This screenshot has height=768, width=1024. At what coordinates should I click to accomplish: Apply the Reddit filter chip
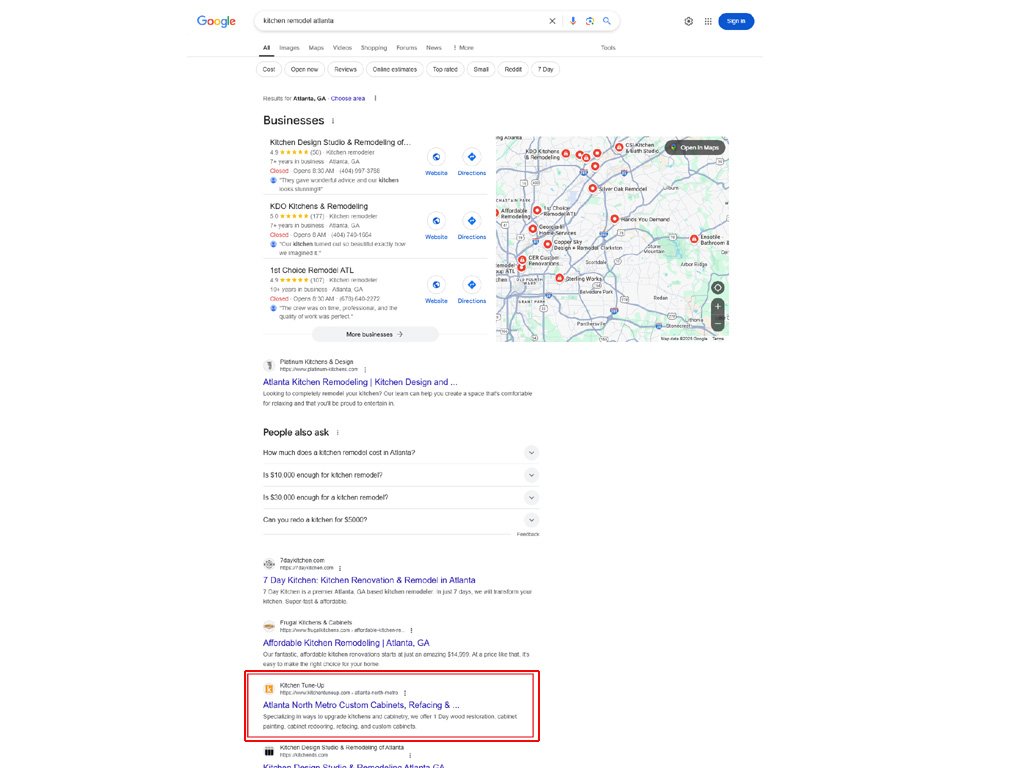tap(513, 69)
